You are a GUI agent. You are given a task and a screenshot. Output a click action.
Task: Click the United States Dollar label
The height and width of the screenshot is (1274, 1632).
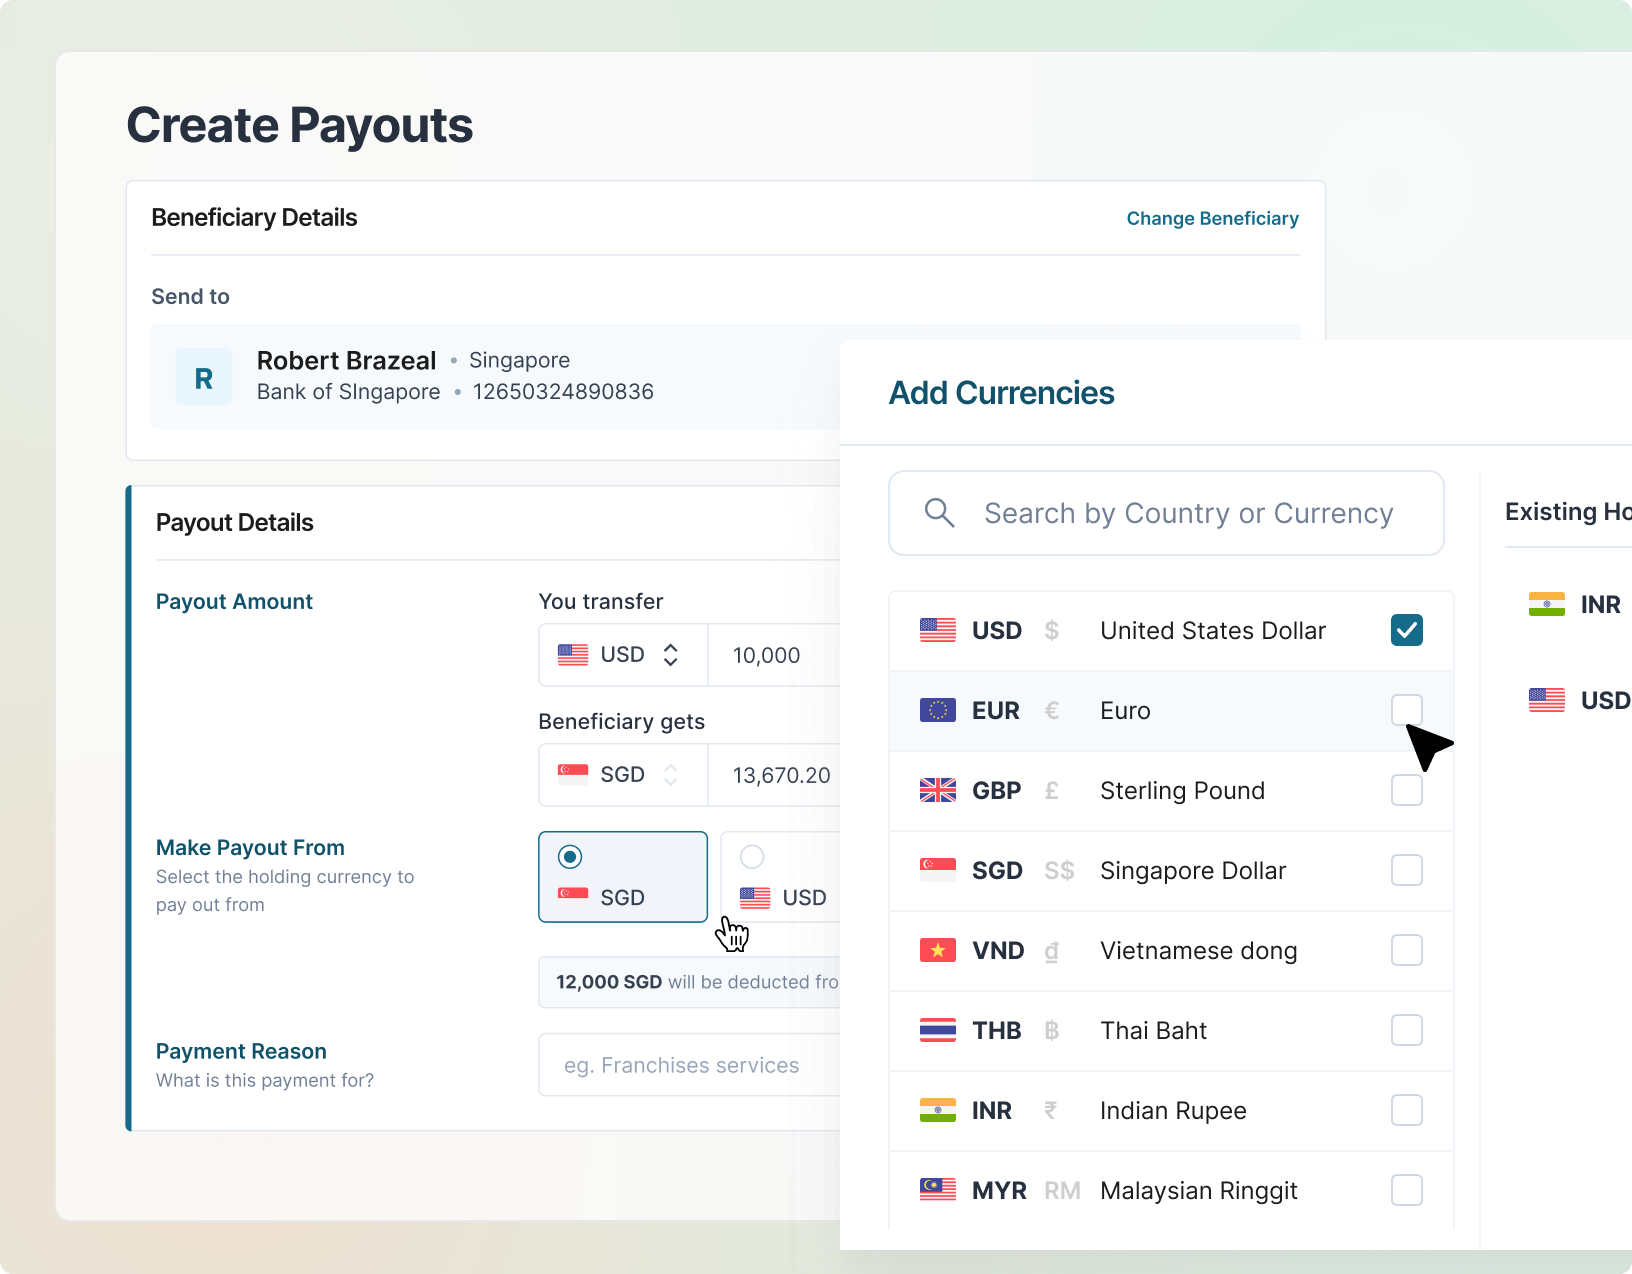coord(1213,630)
